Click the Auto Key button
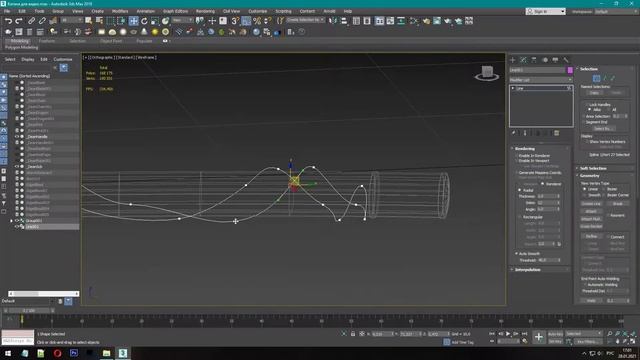 click(555, 334)
